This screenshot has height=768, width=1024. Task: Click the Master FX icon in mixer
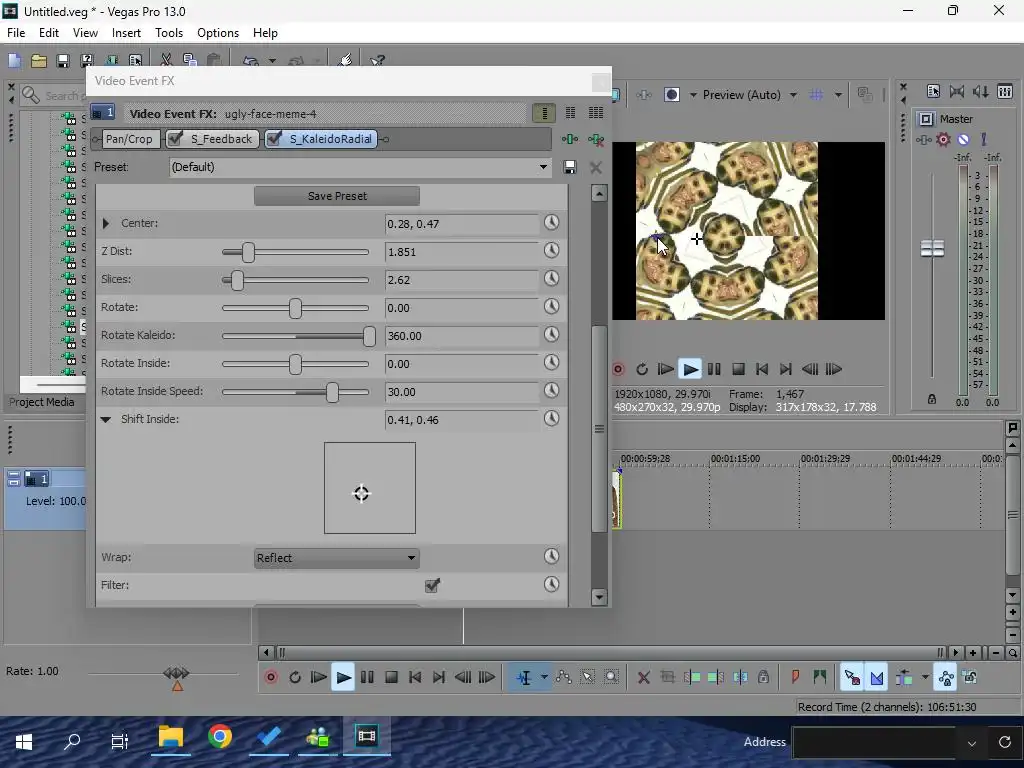[923, 140]
